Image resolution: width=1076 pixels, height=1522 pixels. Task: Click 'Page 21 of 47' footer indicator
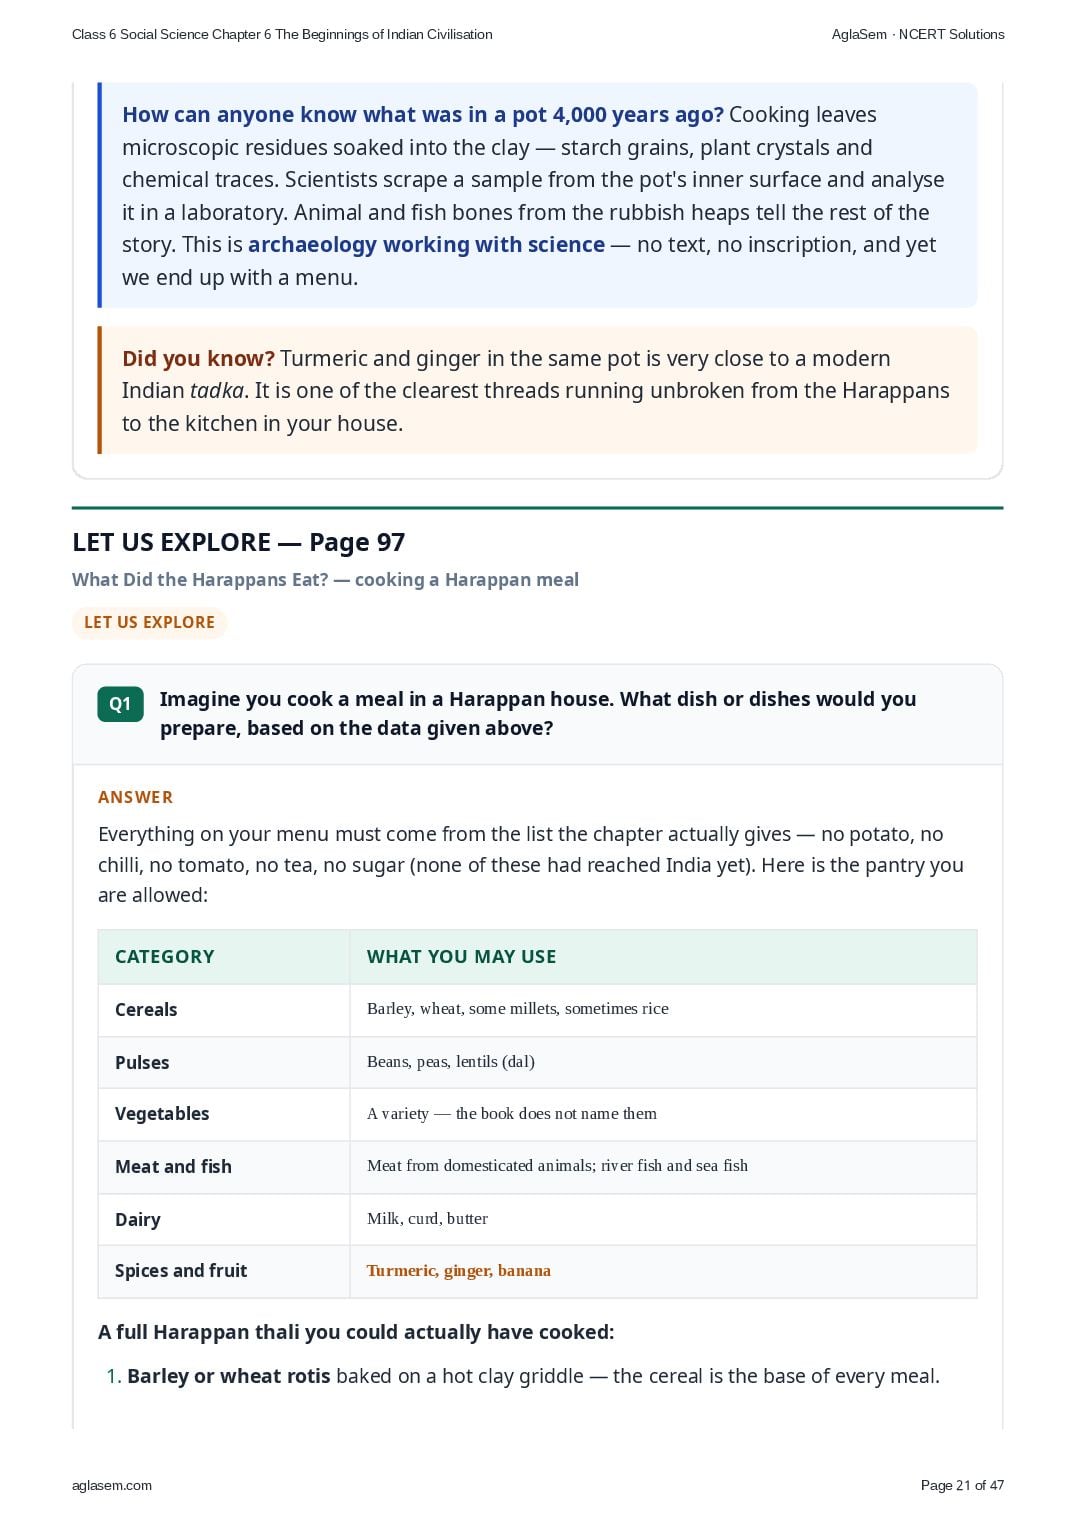pos(962,1485)
